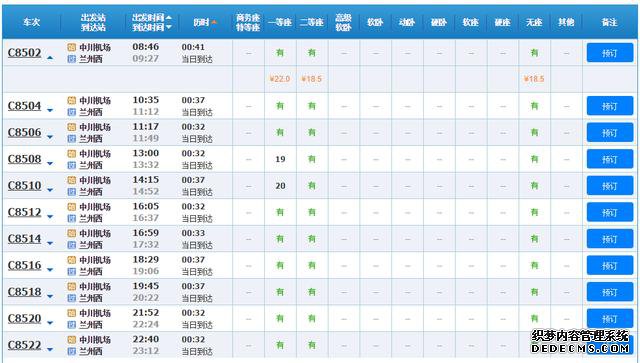Book train C8516 with 预订 button
Image resolution: width=640 pixels, height=363 pixels.
coord(610,265)
